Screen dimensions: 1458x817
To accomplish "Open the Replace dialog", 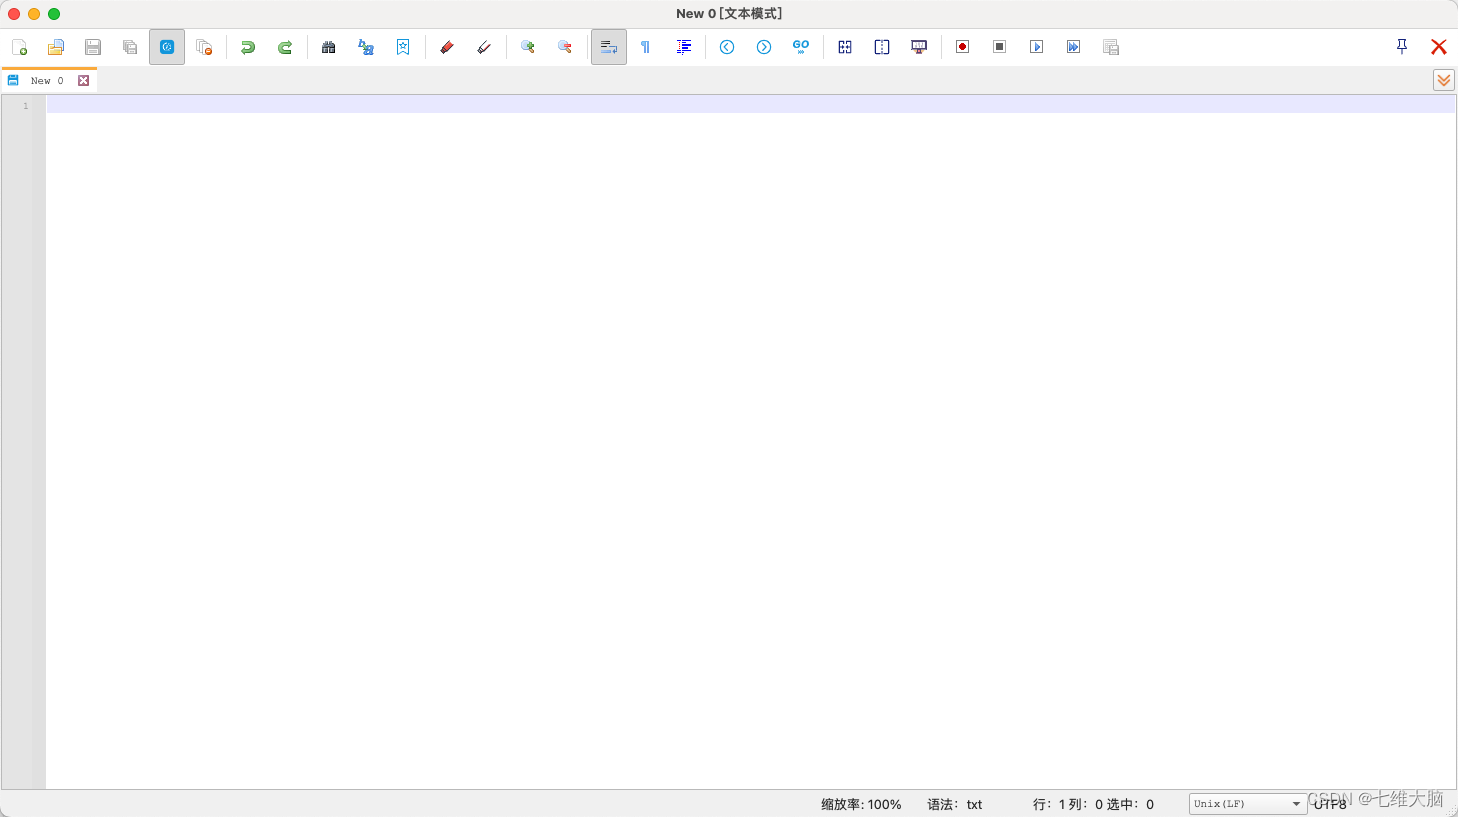I will 365,47.
